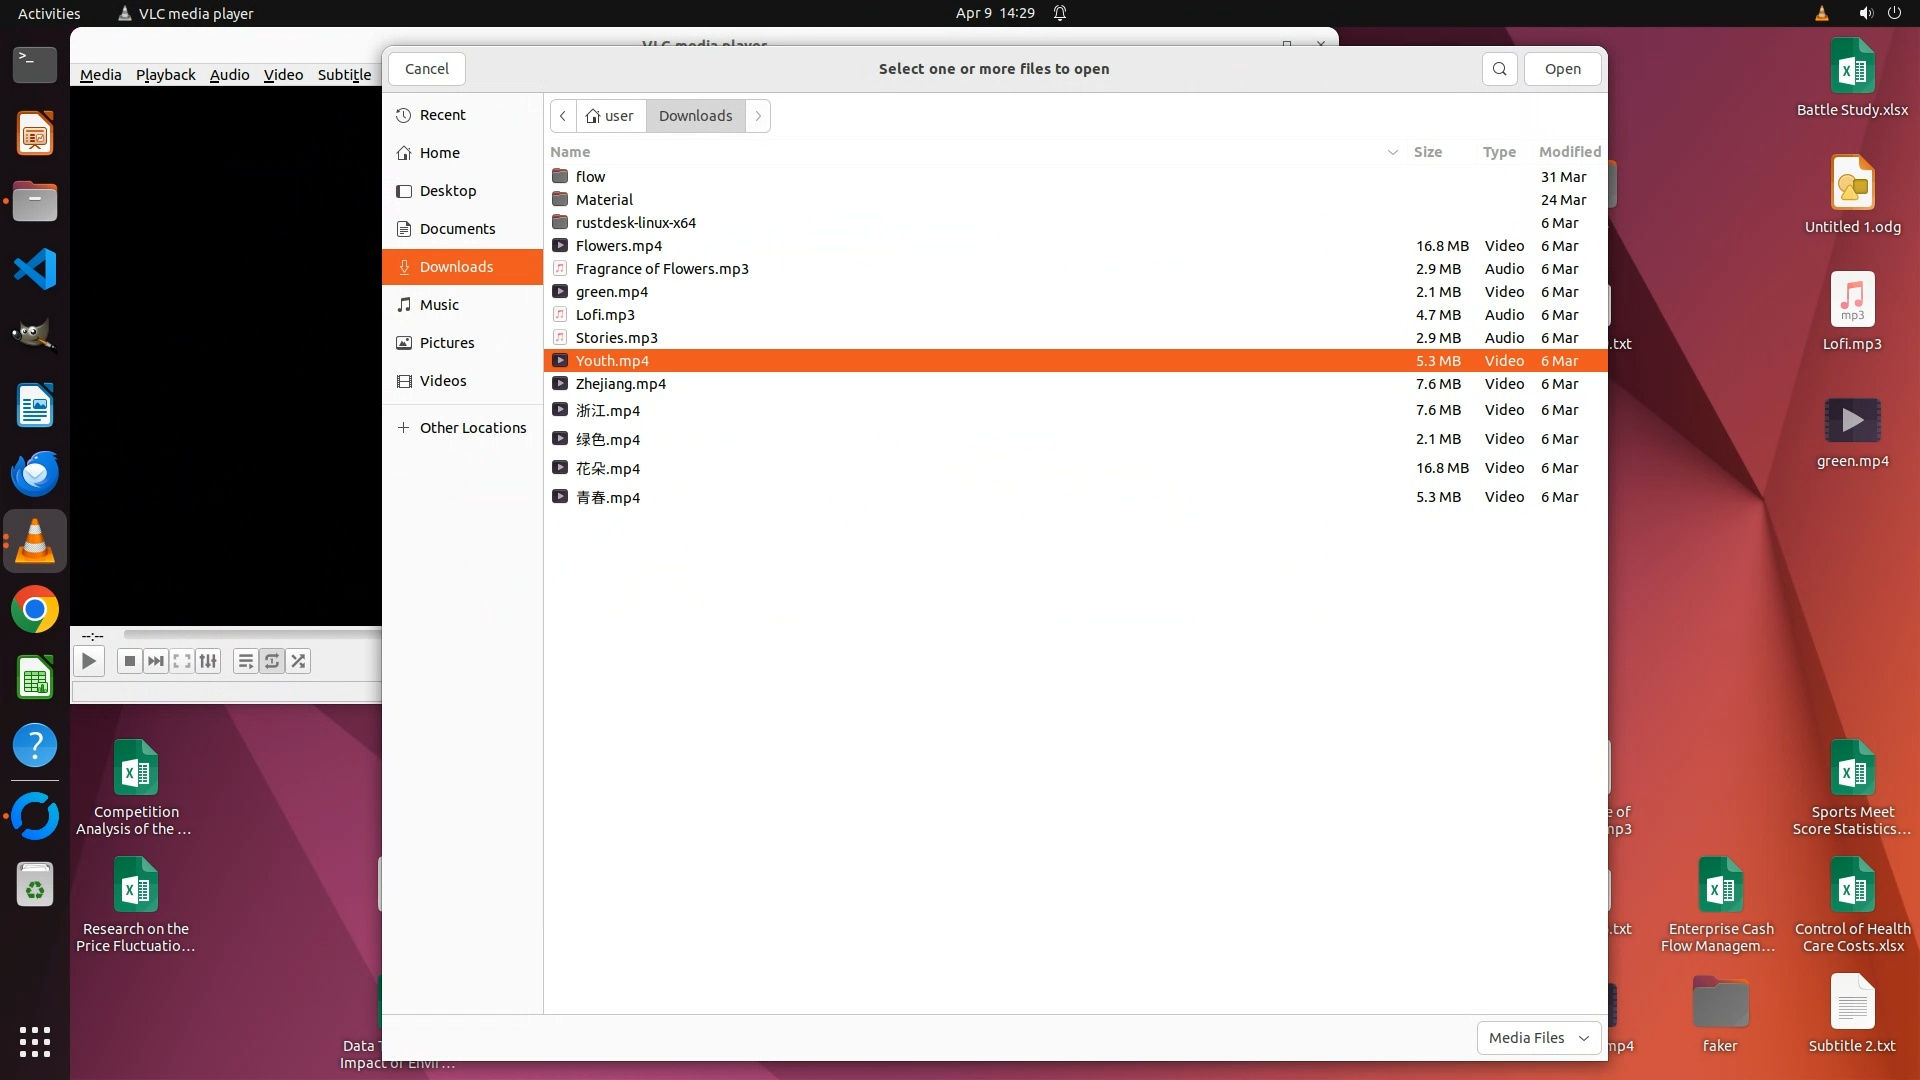The image size is (1920, 1080).
Task: Click the search icon in file dialog
Action: 1499,69
